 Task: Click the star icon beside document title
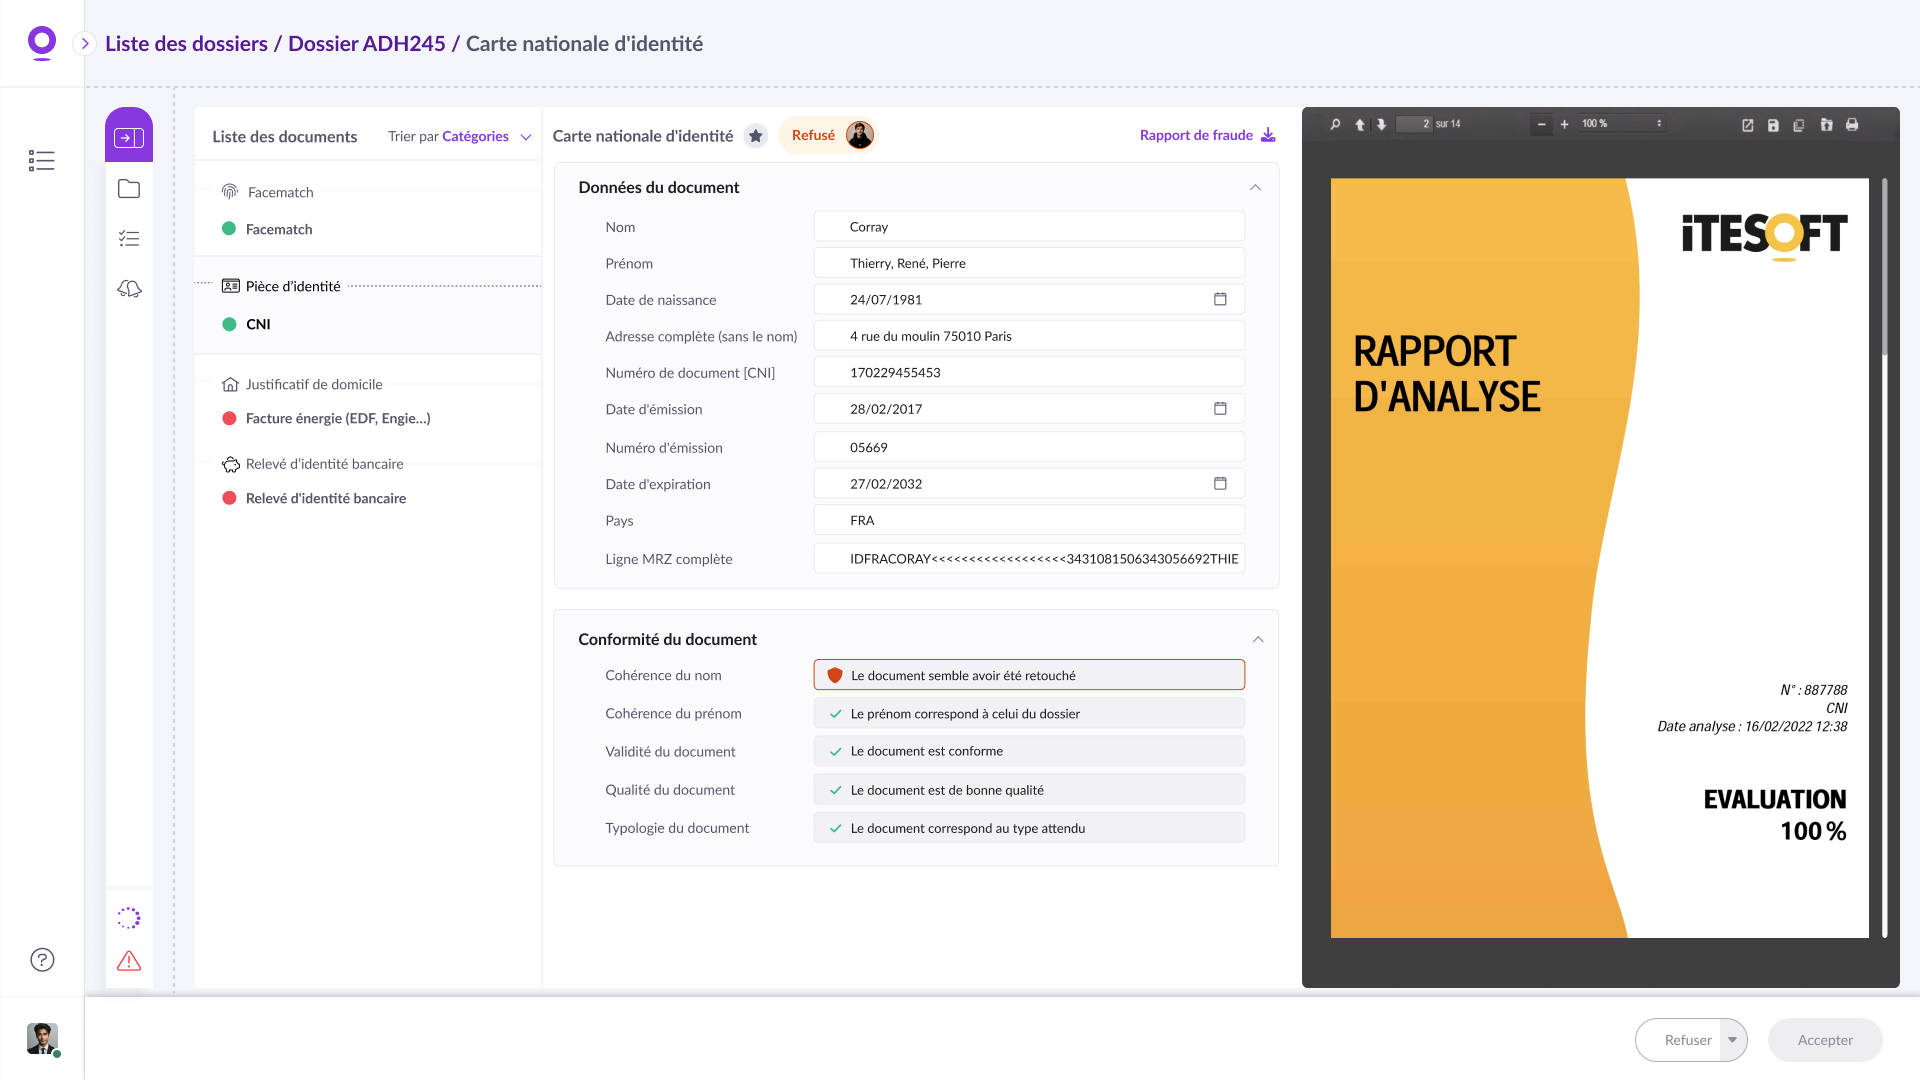point(756,136)
